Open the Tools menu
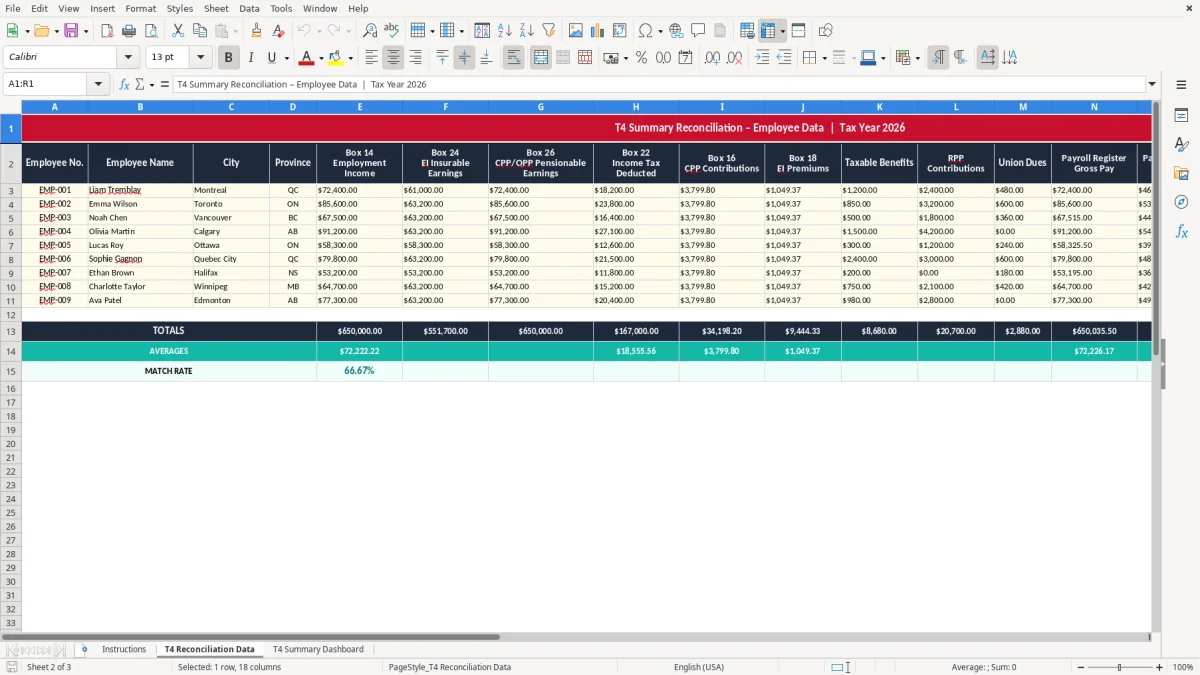The height and width of the screenshot is (675, 1200). (281, 8)
